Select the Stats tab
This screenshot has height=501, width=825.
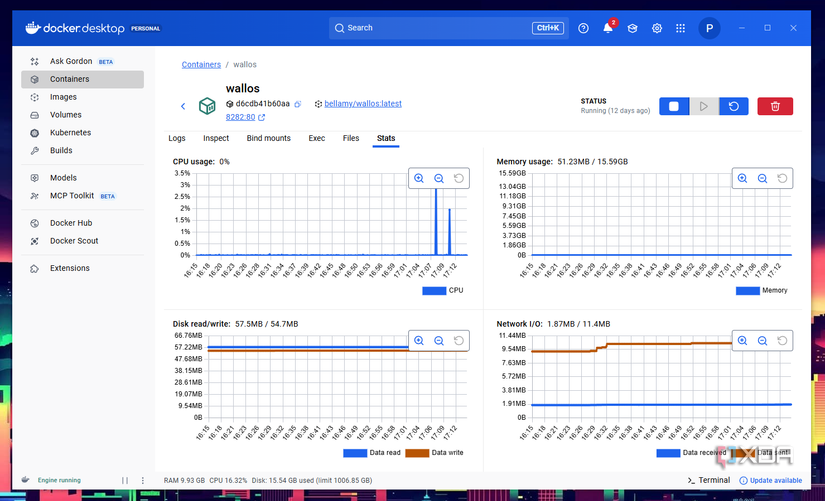click(386, 138)
